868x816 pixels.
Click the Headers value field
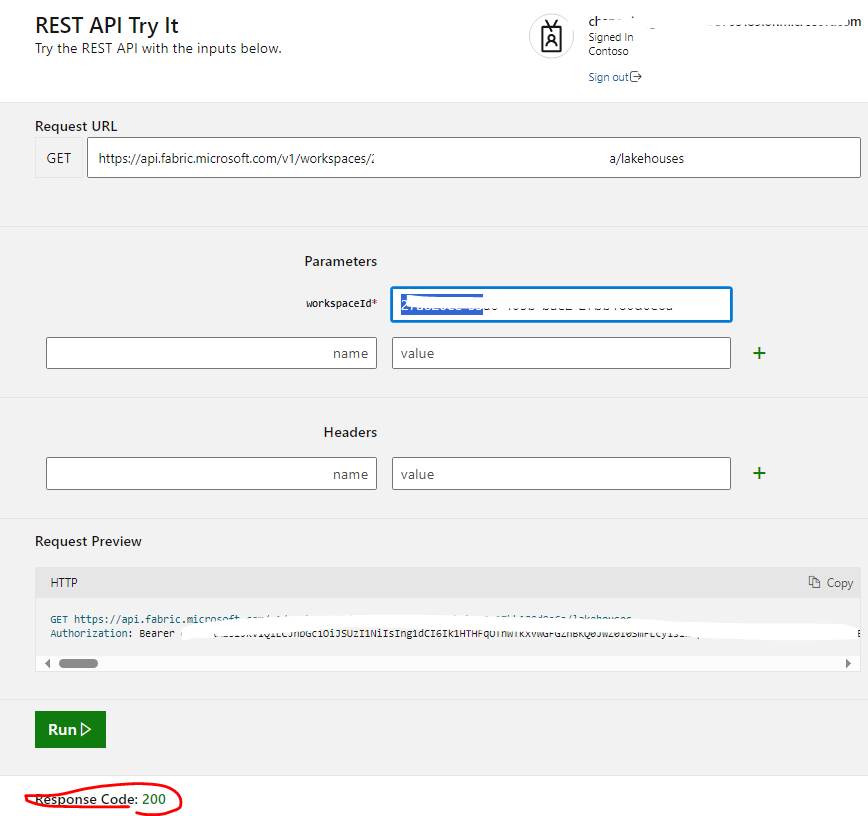561,474
